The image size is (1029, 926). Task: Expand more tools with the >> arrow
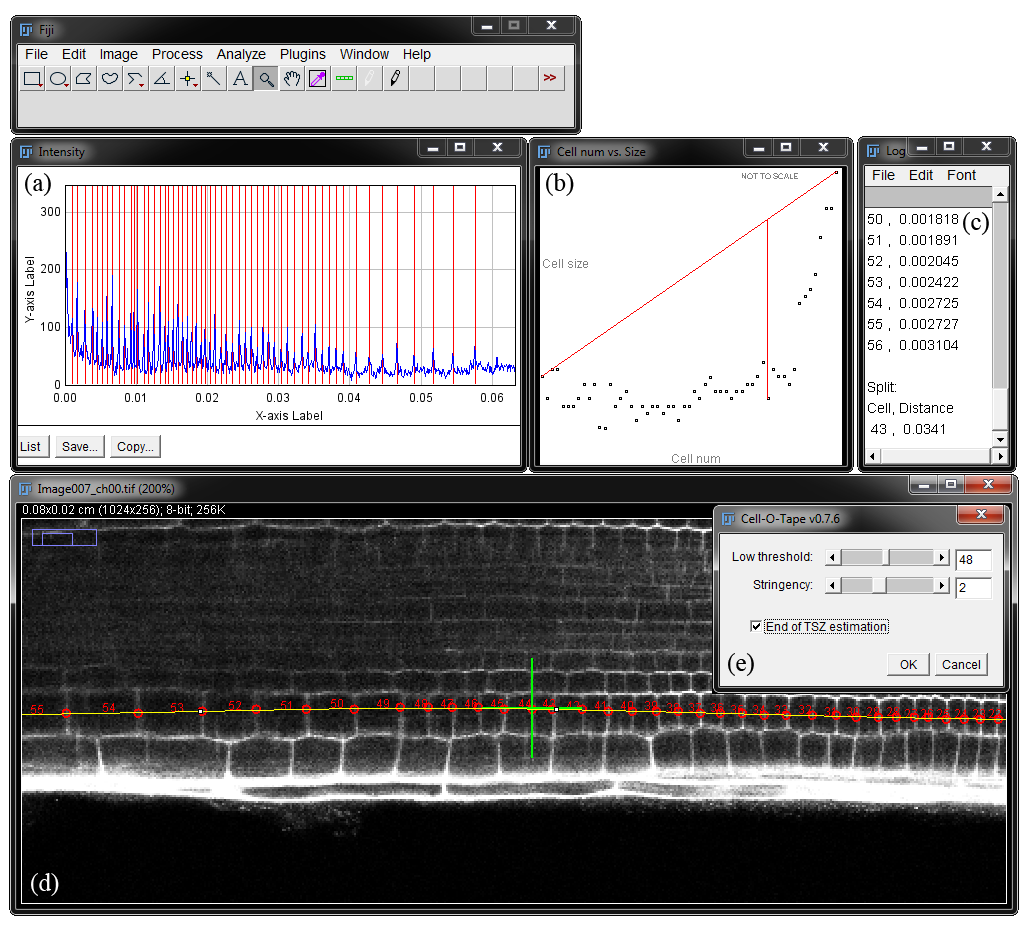tap(550, 78)
